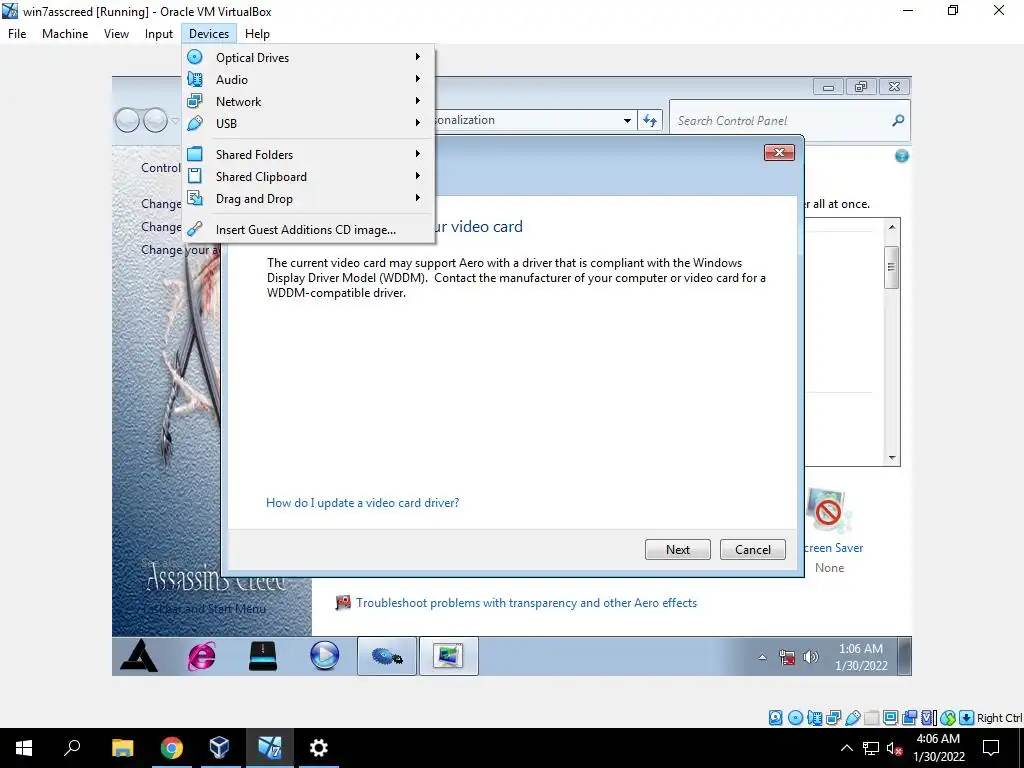Open the drive-shaped explorer icon in guest taskbar
Image resolution: width=1024 pixels, height=768 pixels.
[x=263, y=656]
